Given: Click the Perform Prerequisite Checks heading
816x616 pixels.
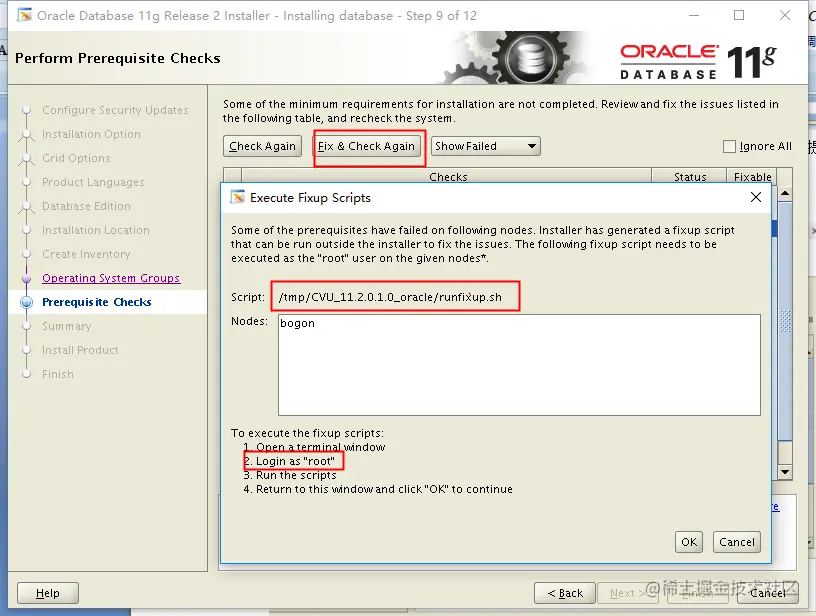Looking at the screenshot, I should 118,58.
